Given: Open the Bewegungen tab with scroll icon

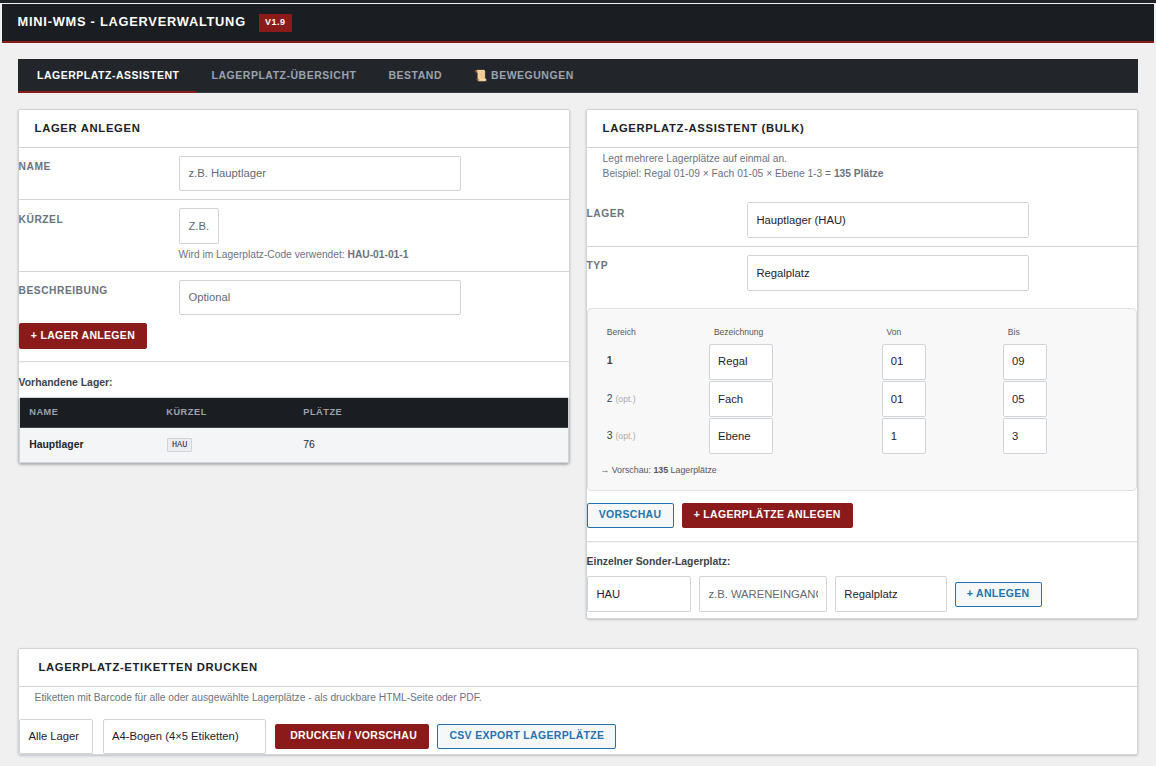Looking at the screenshot, I should 524,75.
